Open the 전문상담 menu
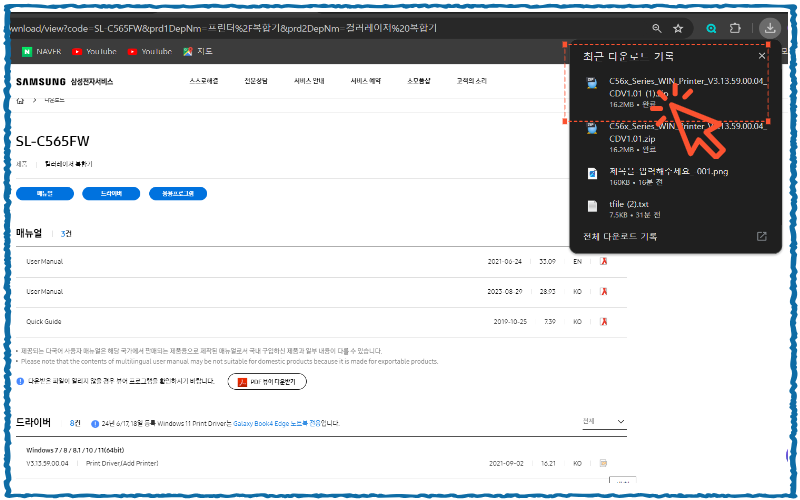 (x=256, y=81)
